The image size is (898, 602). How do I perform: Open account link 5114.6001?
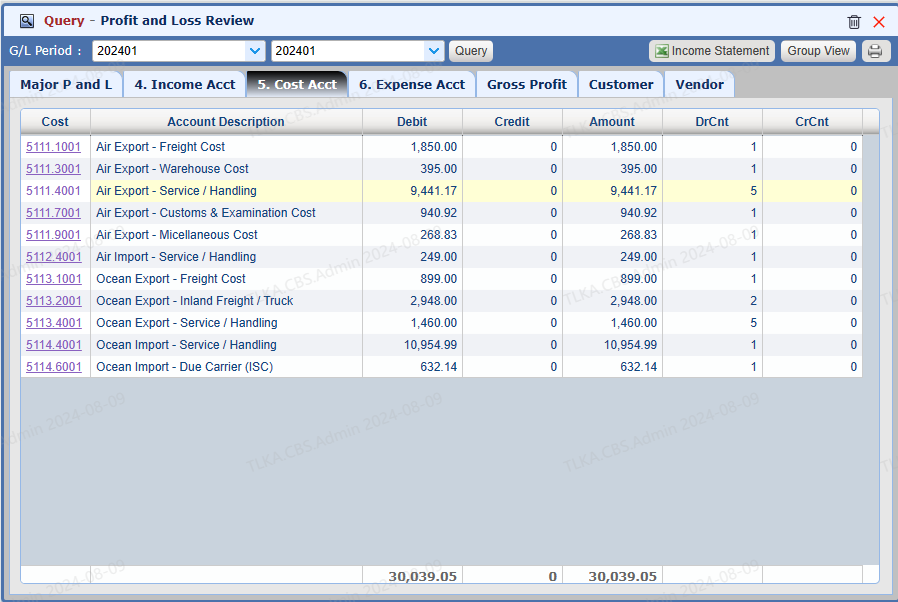click(54, 367)
